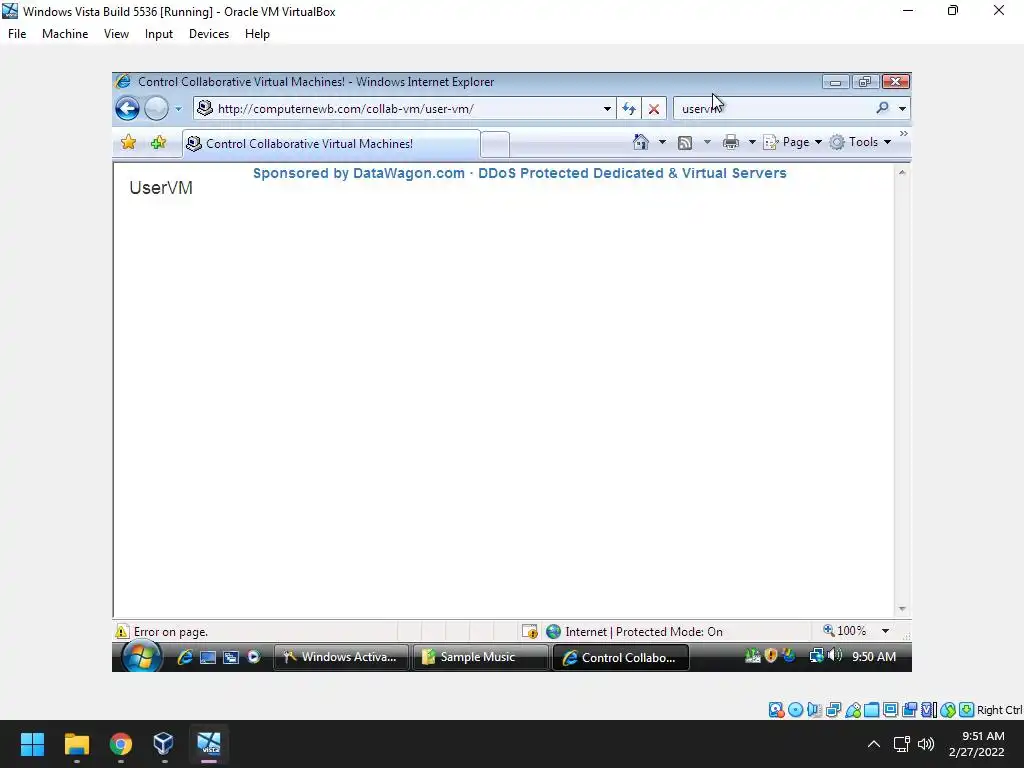Click the Refresh page button
The width and height of the screenshot is (1024, 768).
coord(629,108)
